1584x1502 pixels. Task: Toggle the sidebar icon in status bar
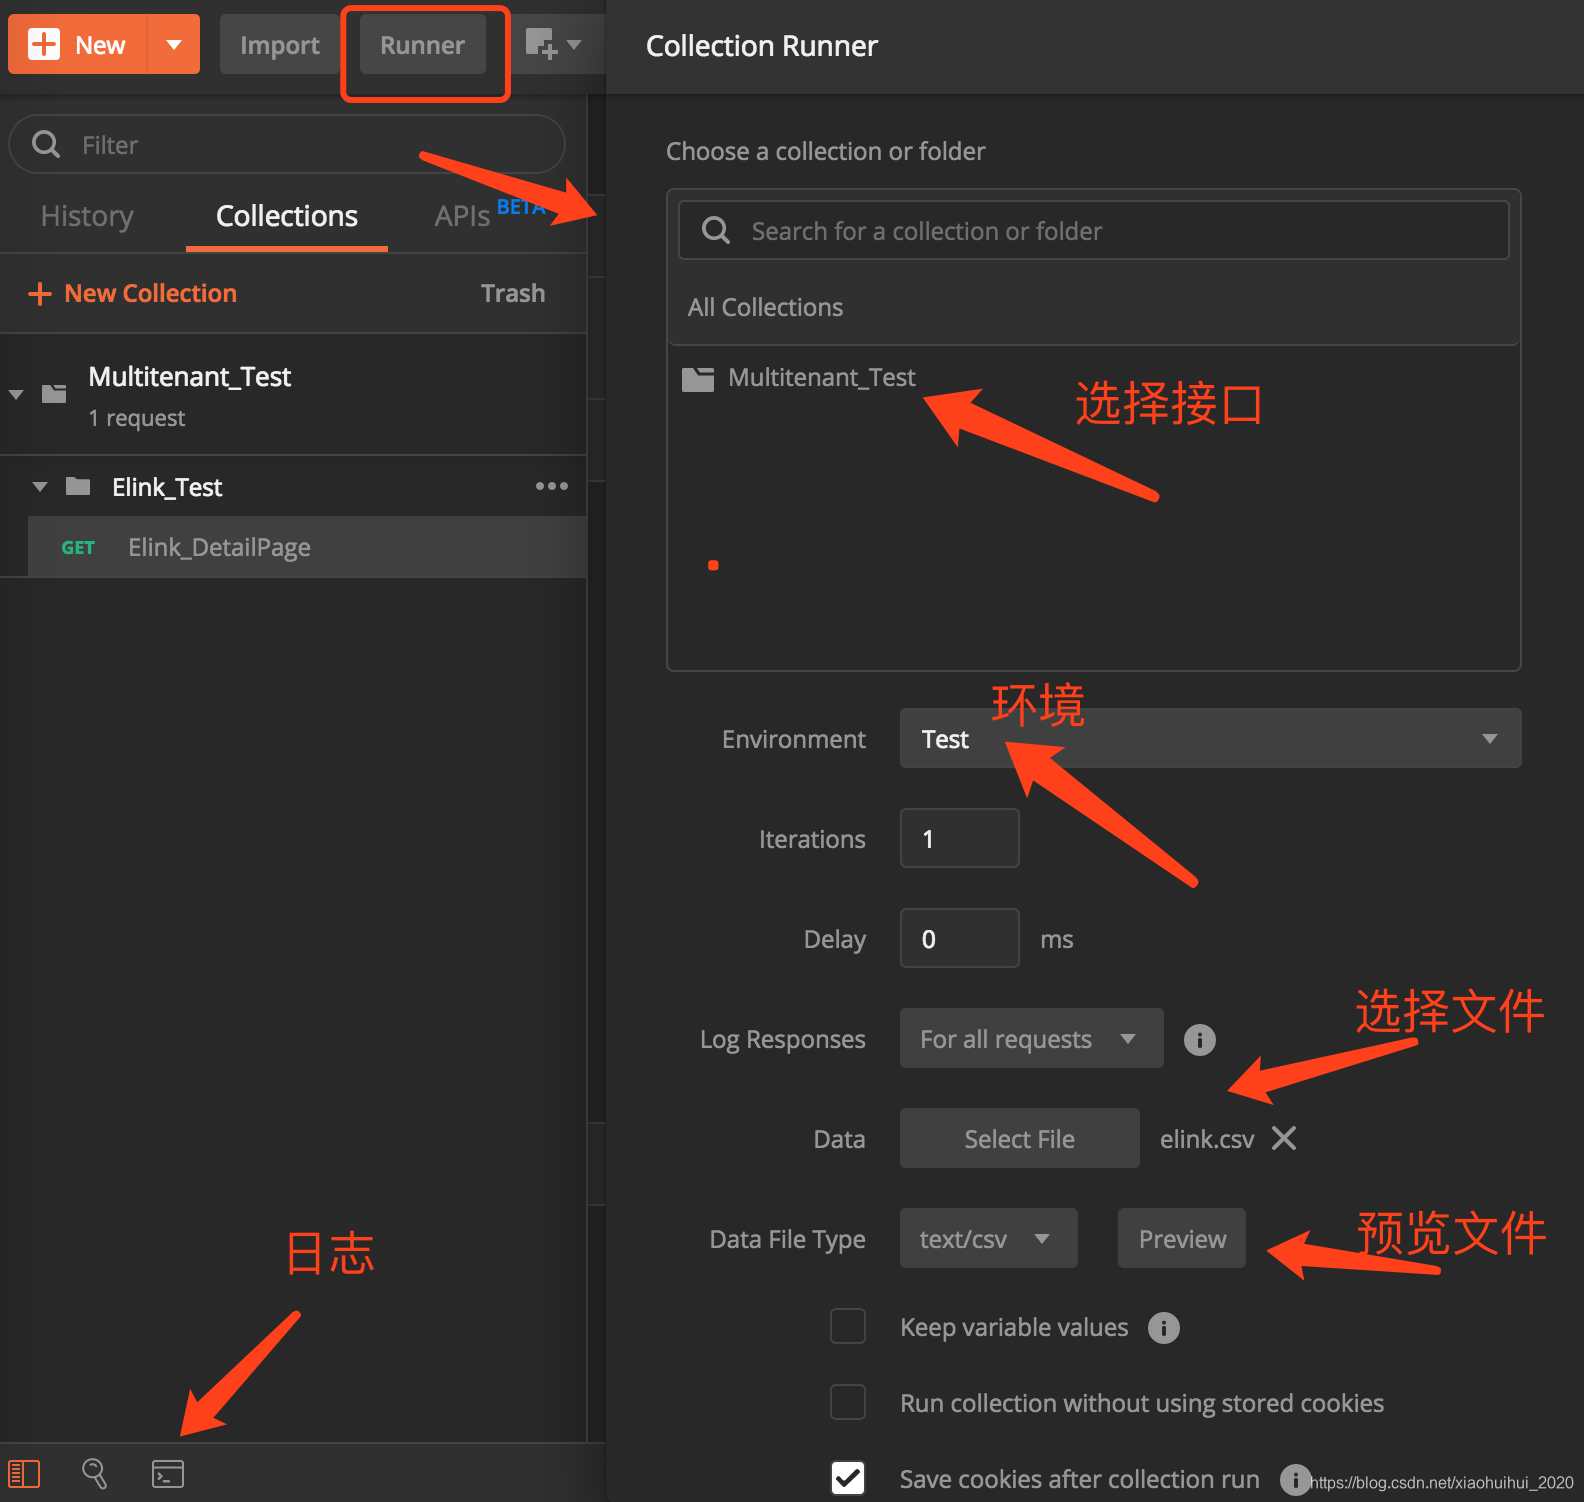(24, 1473)
